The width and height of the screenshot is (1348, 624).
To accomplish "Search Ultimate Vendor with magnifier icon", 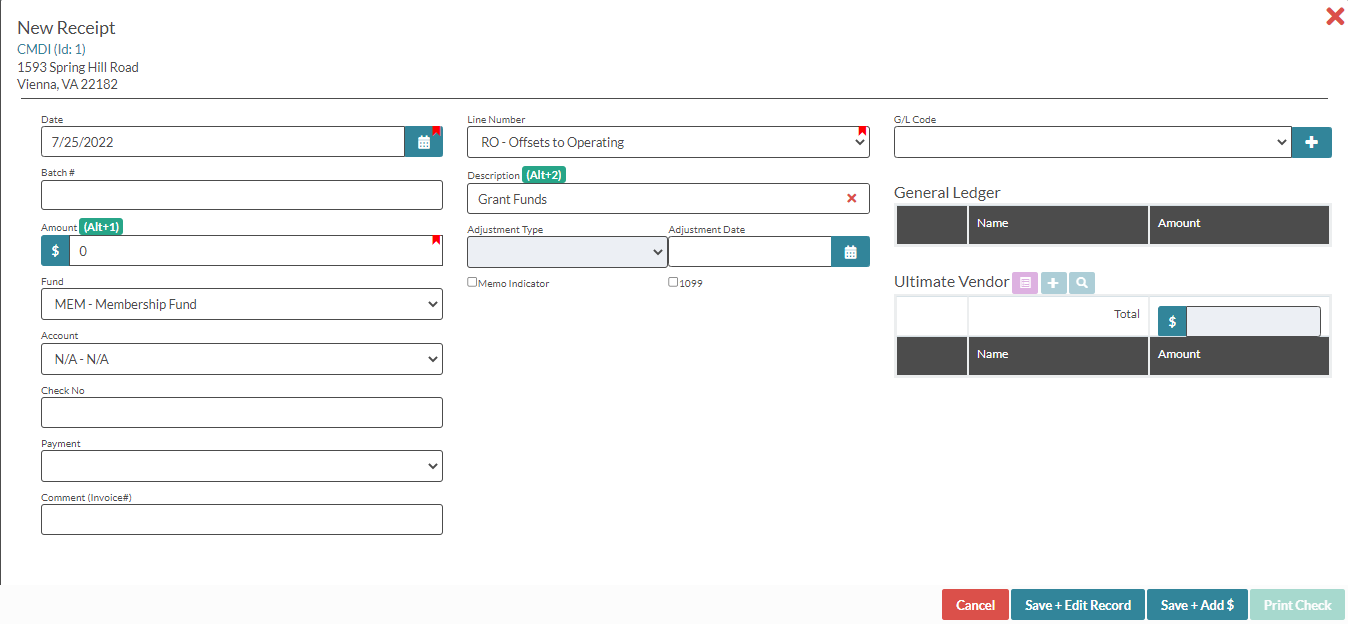I will point(1081,283).
